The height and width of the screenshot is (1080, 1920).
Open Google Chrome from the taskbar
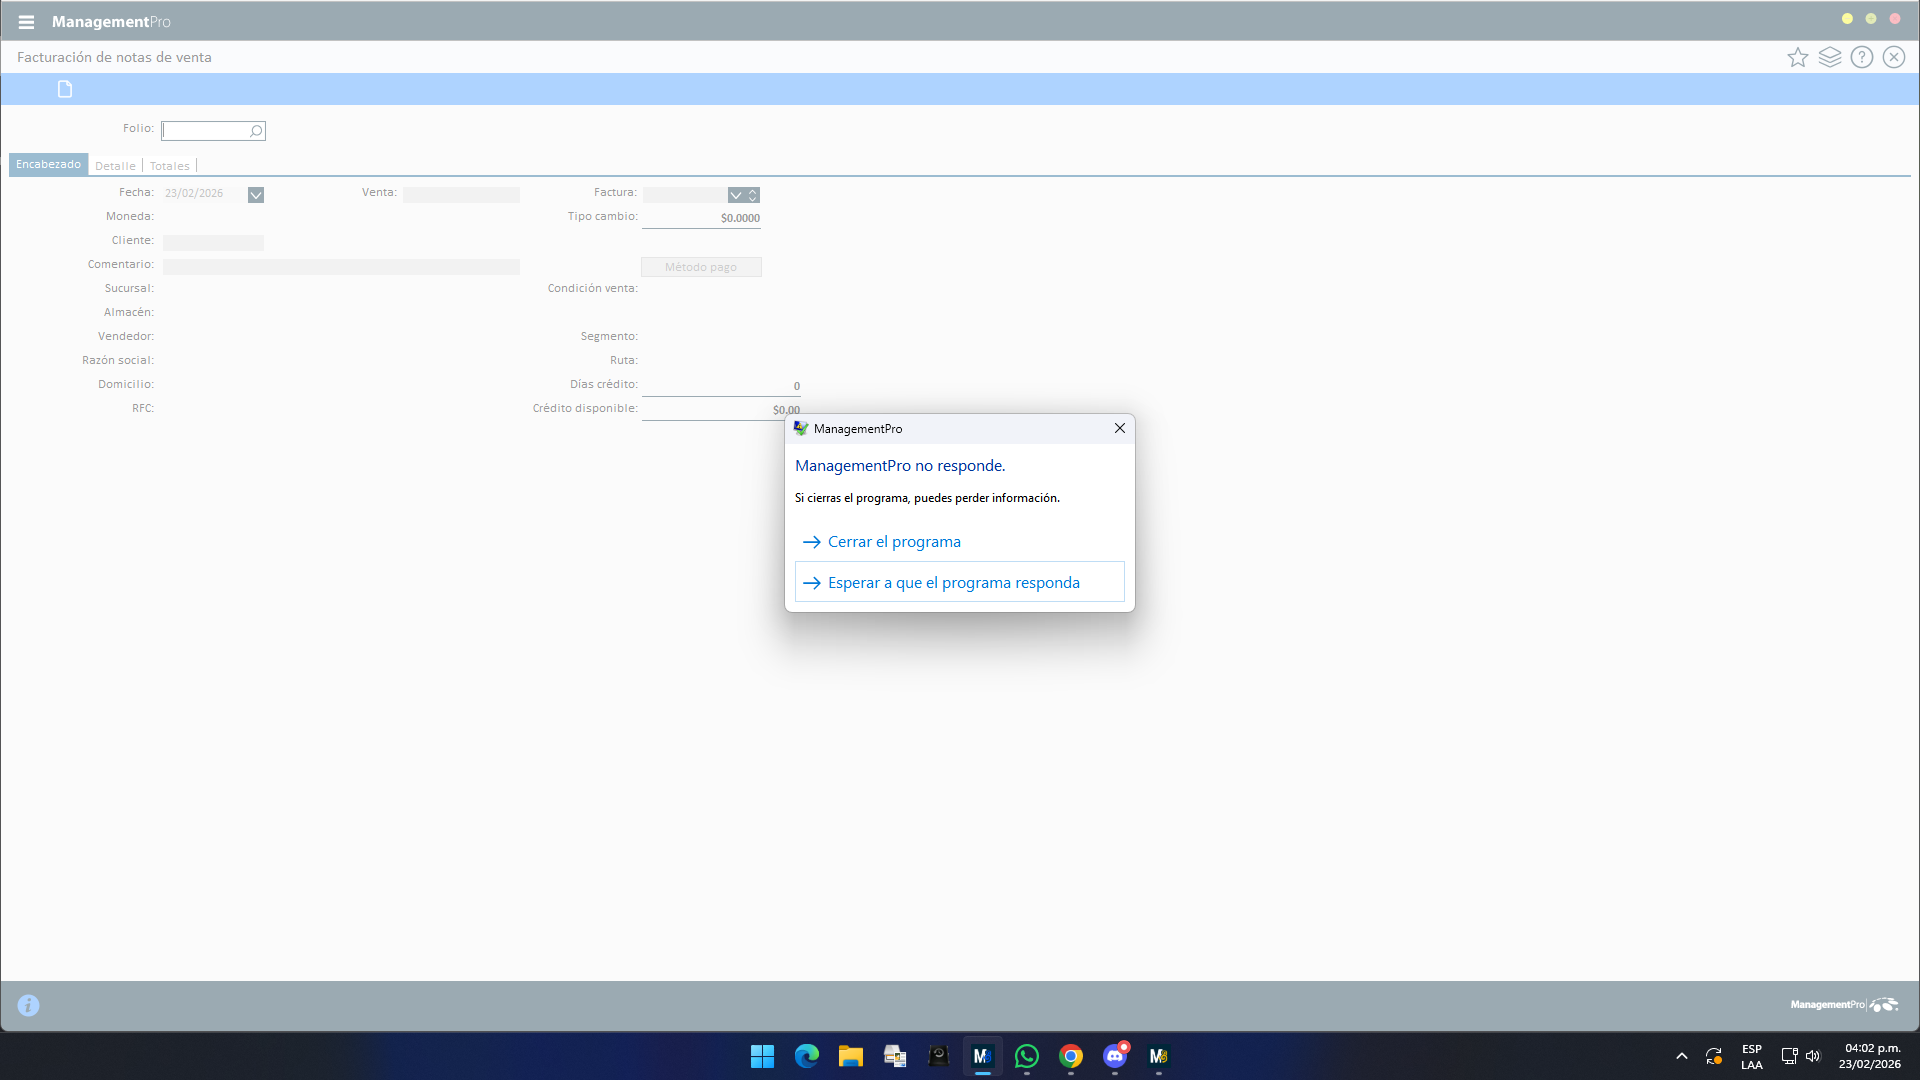[x=1071, y=1056]
